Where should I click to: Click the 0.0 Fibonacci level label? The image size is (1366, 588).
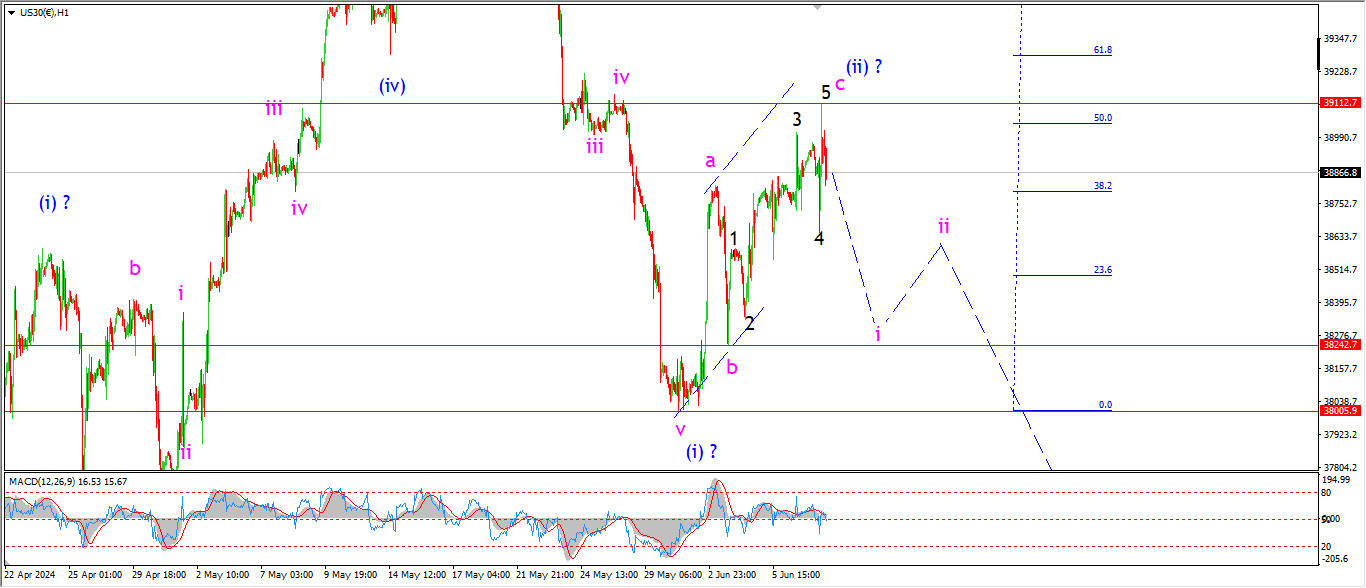1105,405
